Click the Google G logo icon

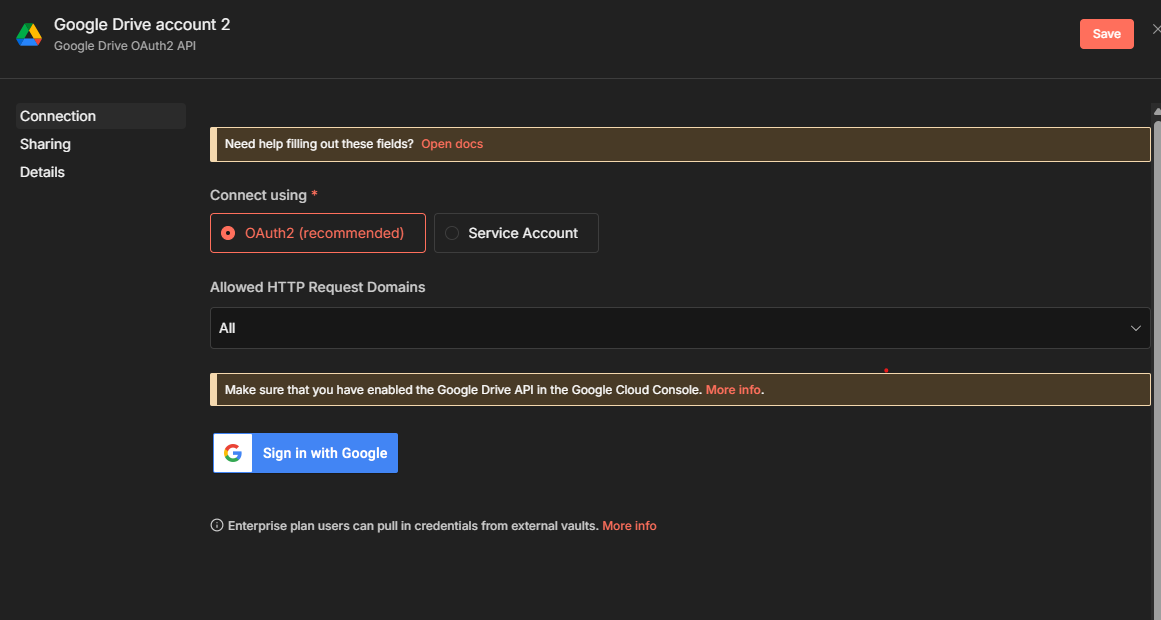tap(233, 453)
